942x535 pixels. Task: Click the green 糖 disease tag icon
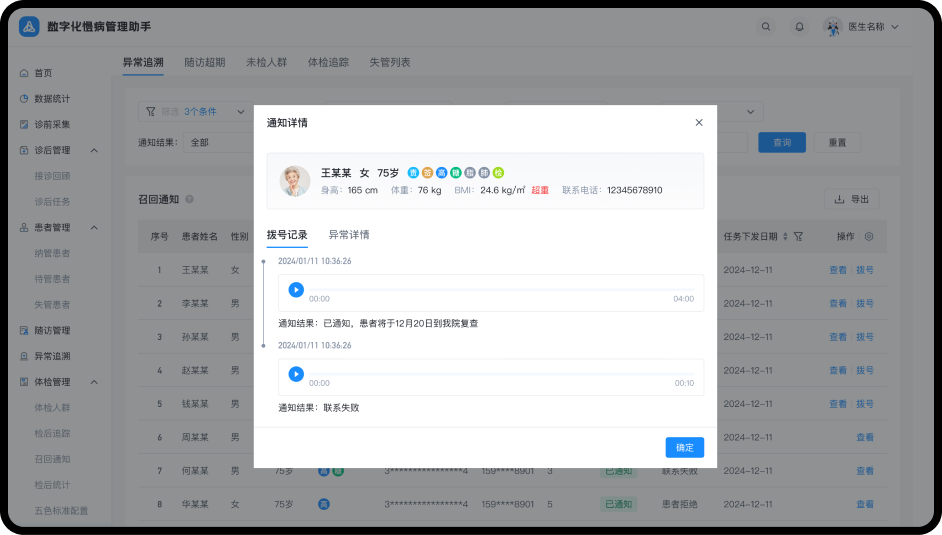(x=456, y=173)
